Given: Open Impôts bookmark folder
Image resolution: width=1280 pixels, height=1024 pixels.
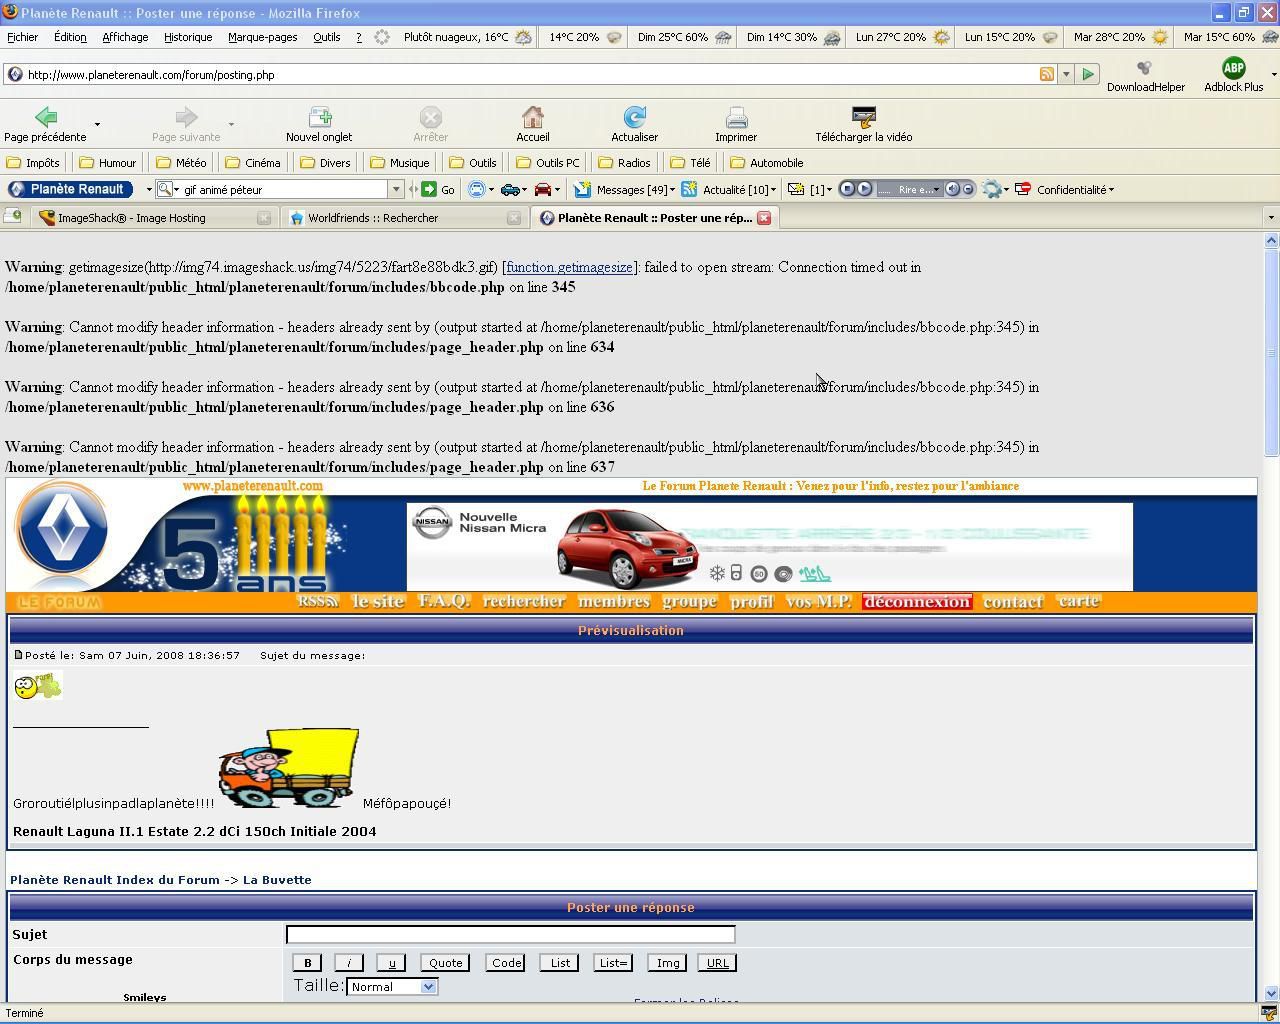Looking at the screenshot, I should (x=33, y=163).
